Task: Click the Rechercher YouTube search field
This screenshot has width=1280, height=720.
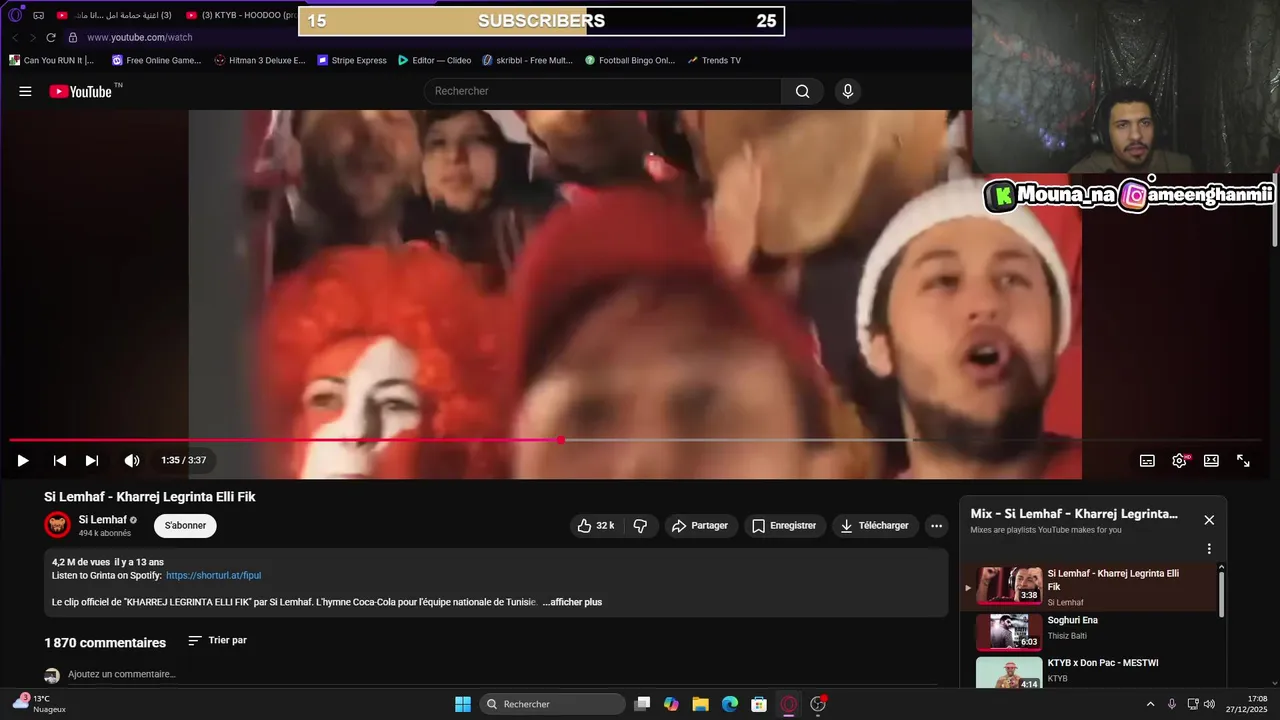Action: (603, 91)
